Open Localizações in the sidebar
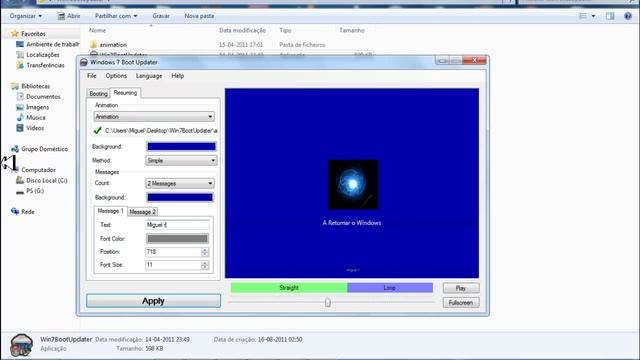This screenshot has width=640, height=360. 42,55
